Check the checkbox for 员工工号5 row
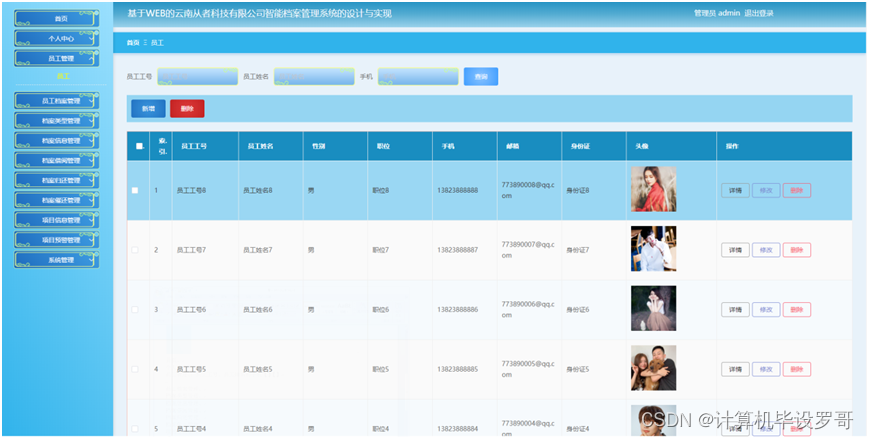Image resolution: width=869 pixels, height=439 pixels. point(135,369)
